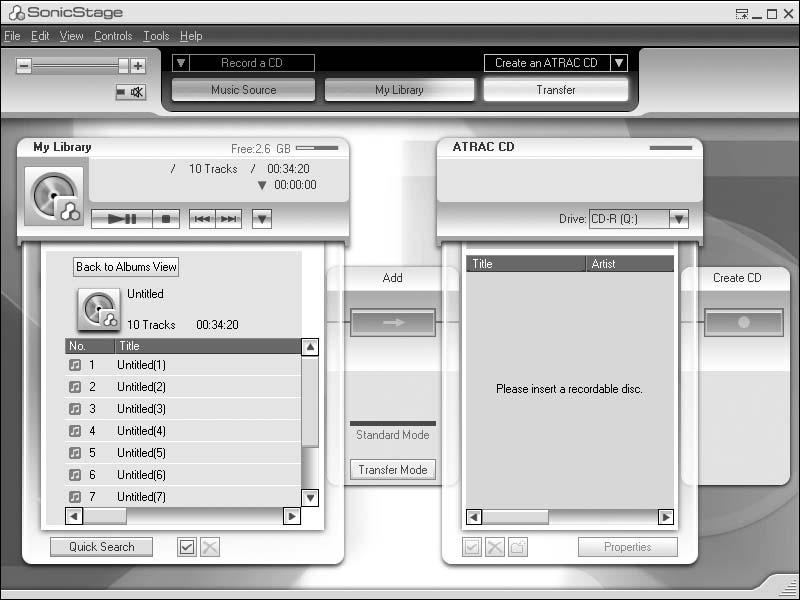Click the ATRAC CD list right scroll arrow
800x600 pixels.
665,517
